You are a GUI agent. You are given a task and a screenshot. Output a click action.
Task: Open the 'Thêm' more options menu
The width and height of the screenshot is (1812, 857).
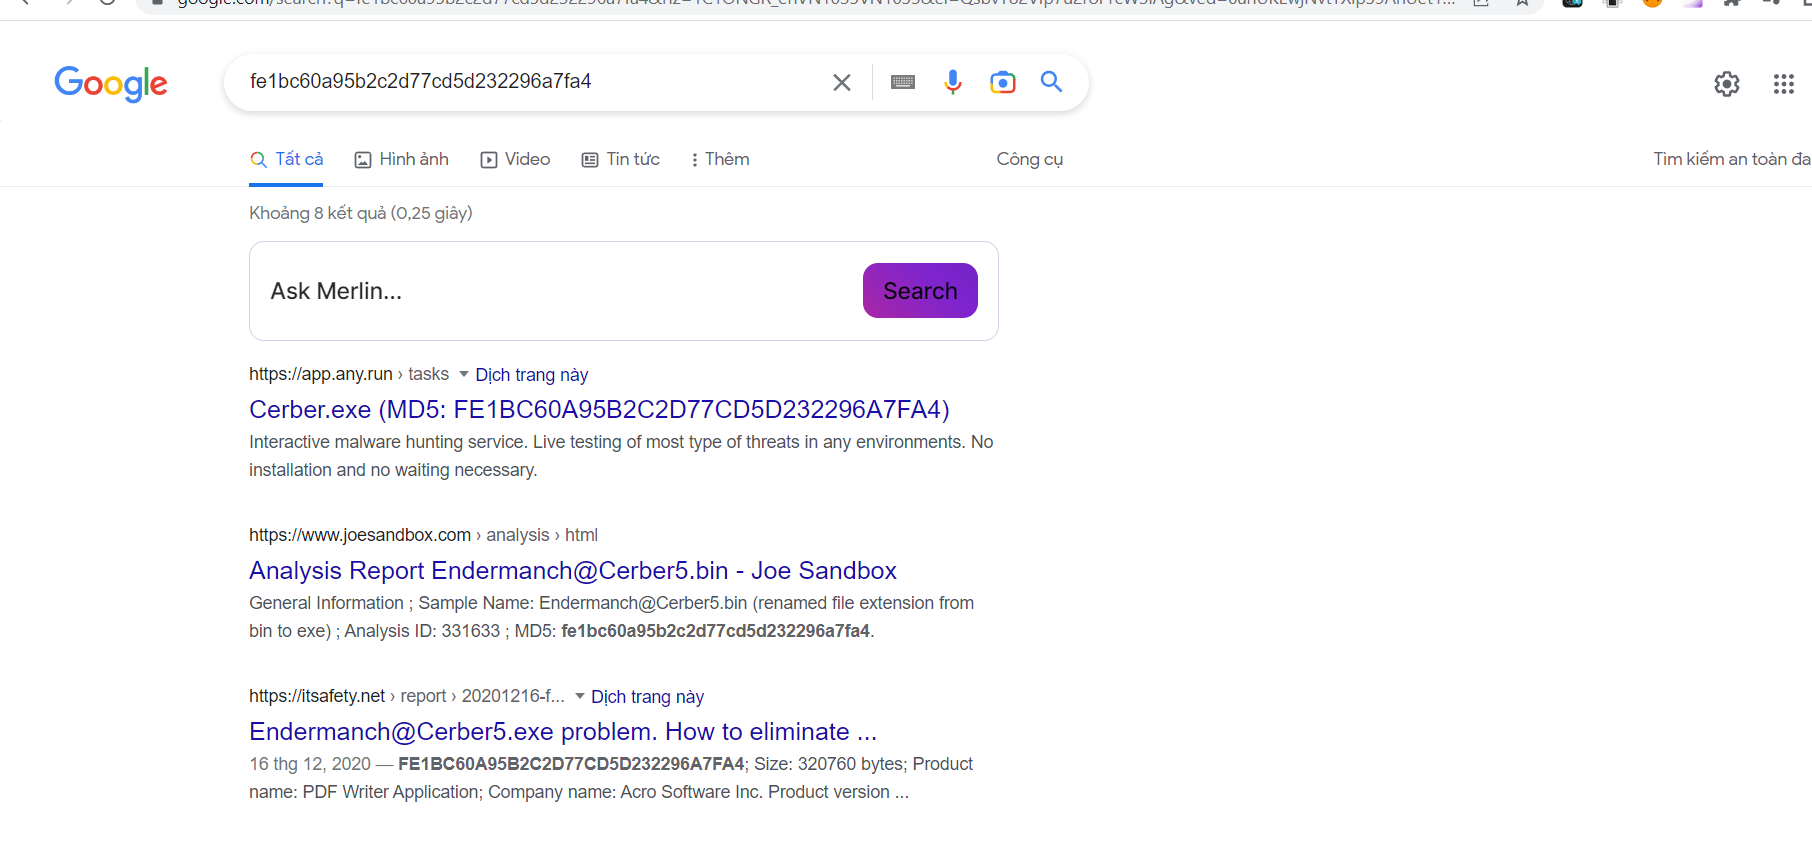coord(720,159)
